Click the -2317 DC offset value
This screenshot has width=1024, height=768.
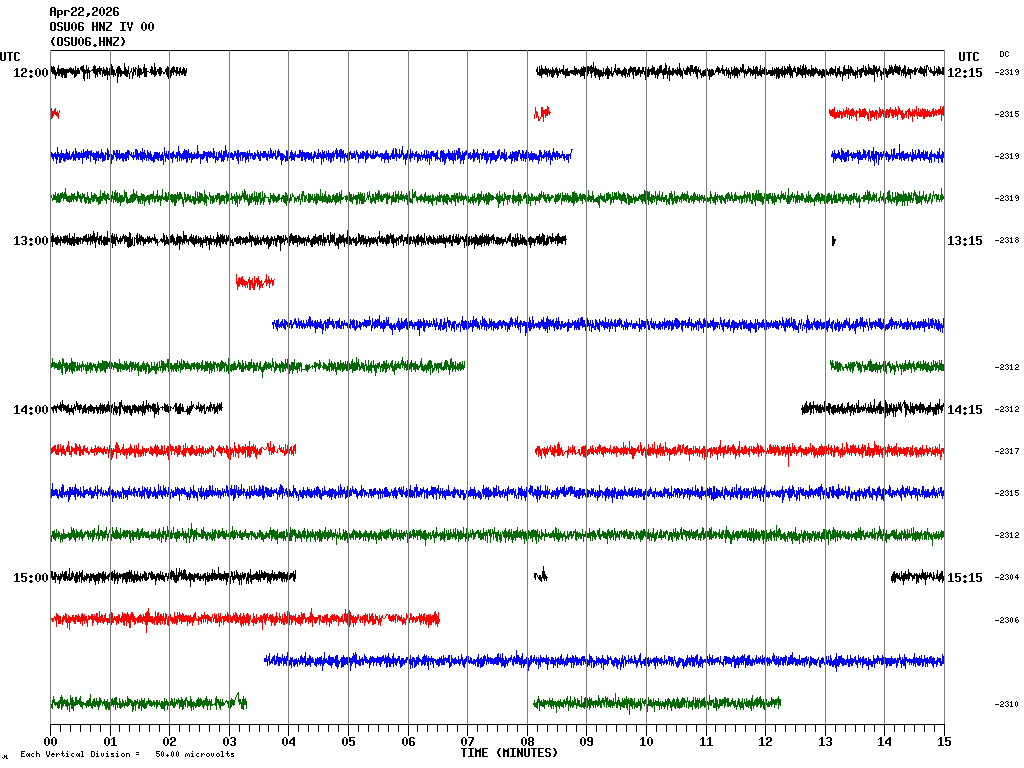point(1006,452)
